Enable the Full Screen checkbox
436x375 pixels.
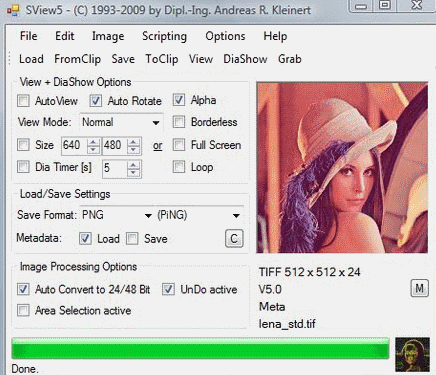click(179, 145)
